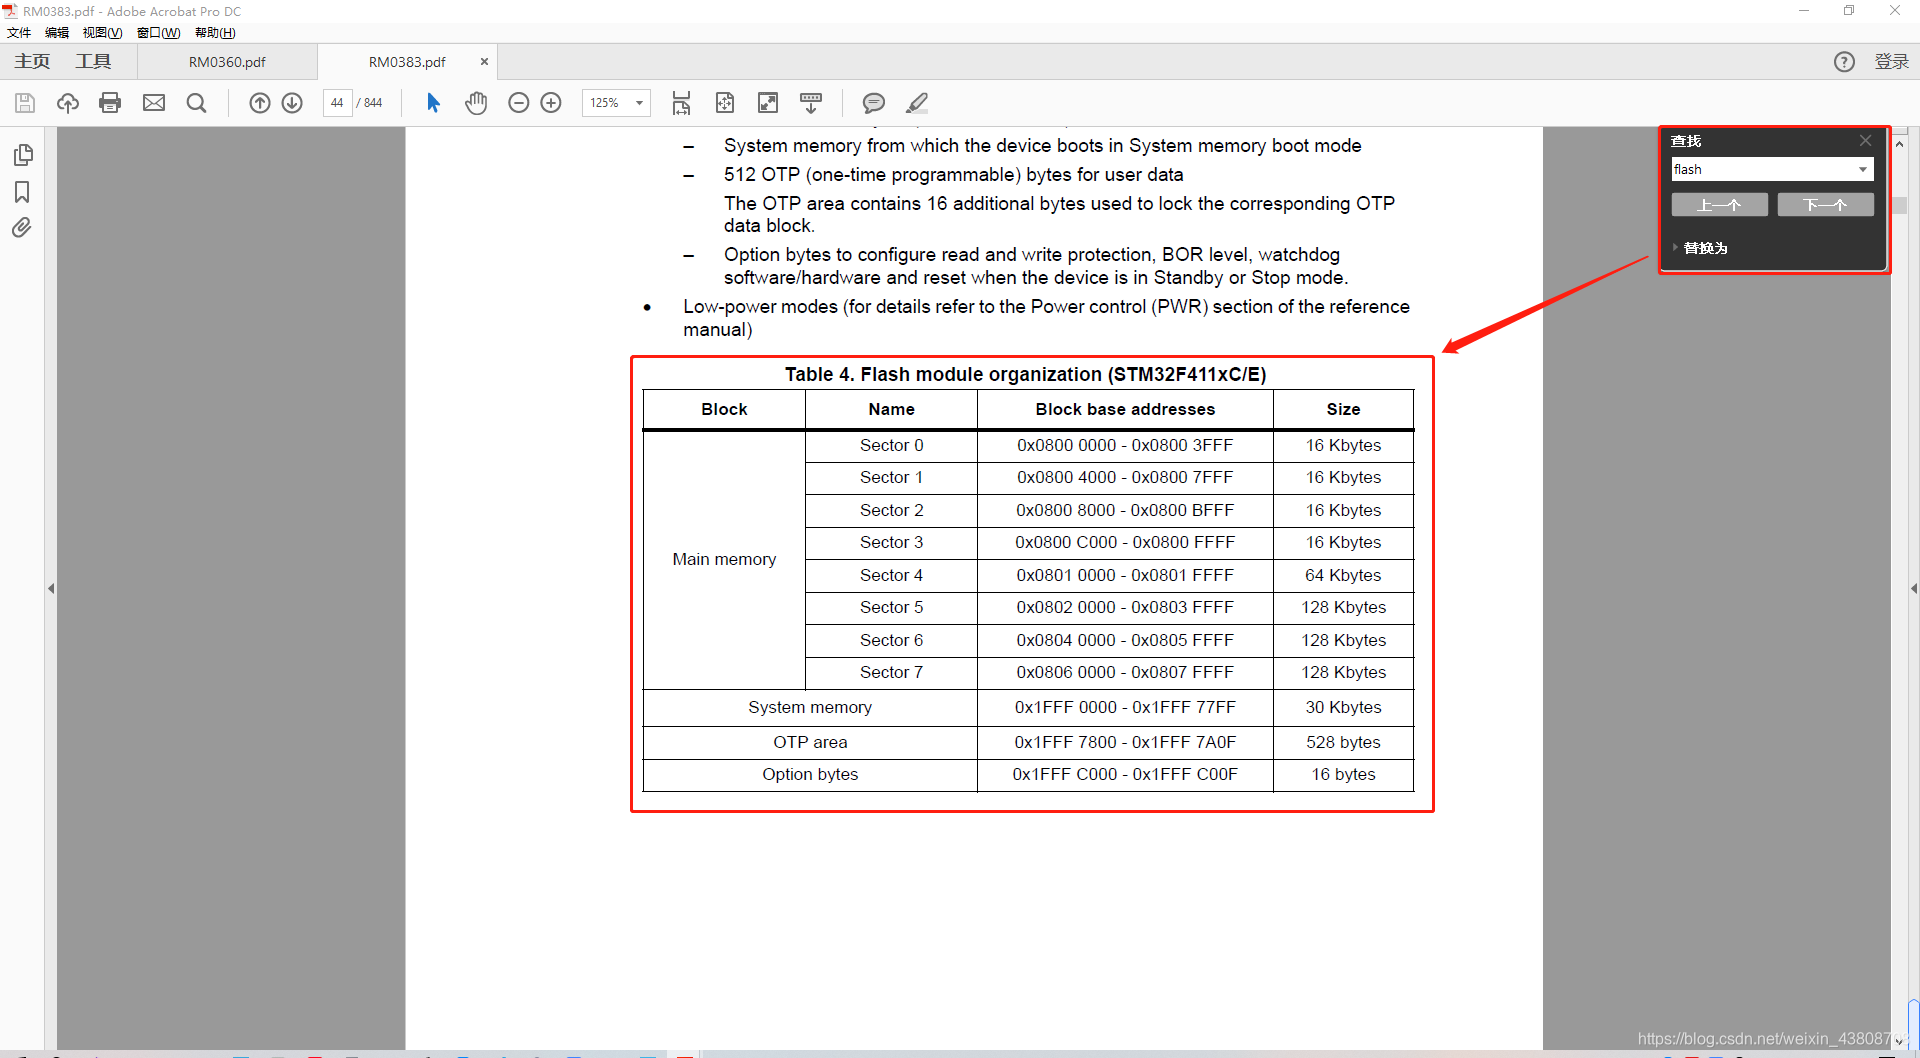Go to next page arrow
This screenshot has height=1058, width=1920.
click(292, 103)
